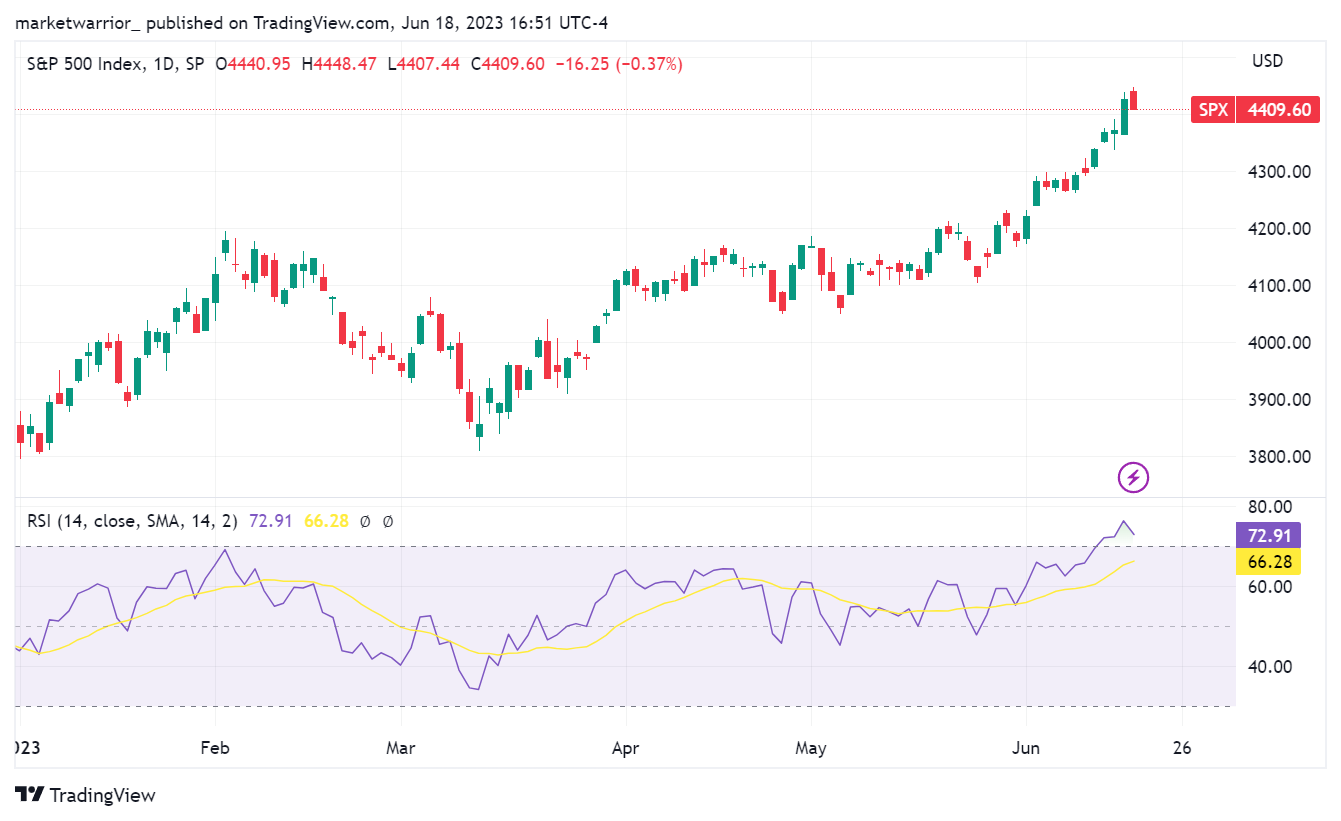Click the purple 72.91 RSI axis label

coord(1270,535)
